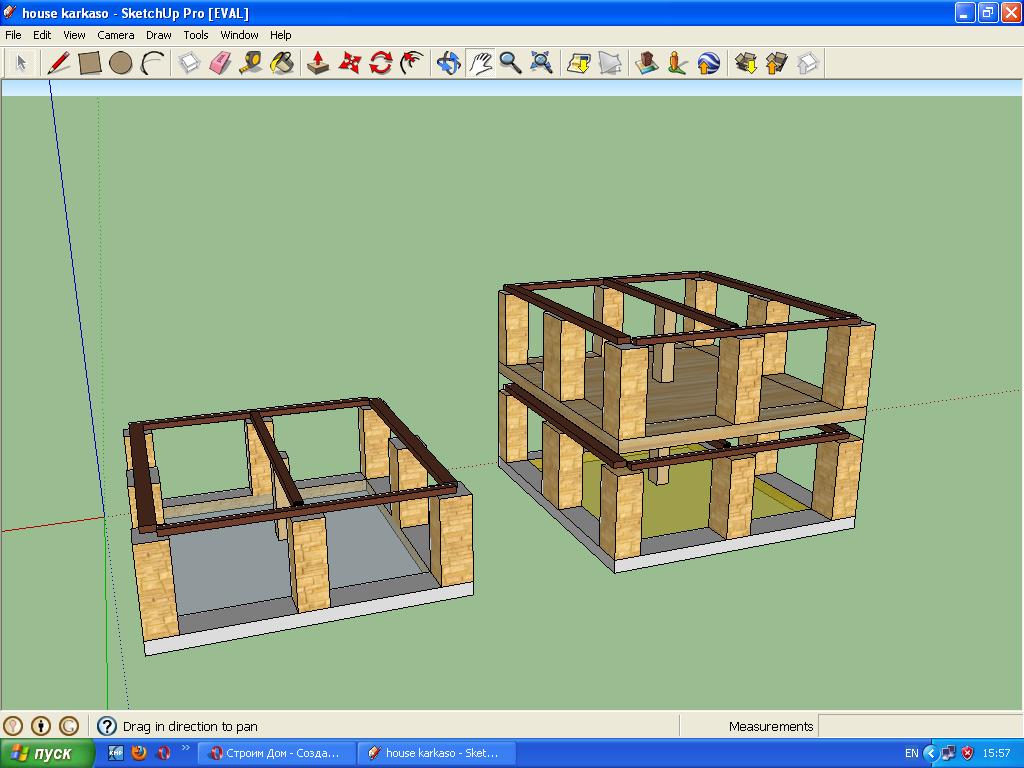
Task: Pick the Circle drawing tool
Action: point(121,63)
